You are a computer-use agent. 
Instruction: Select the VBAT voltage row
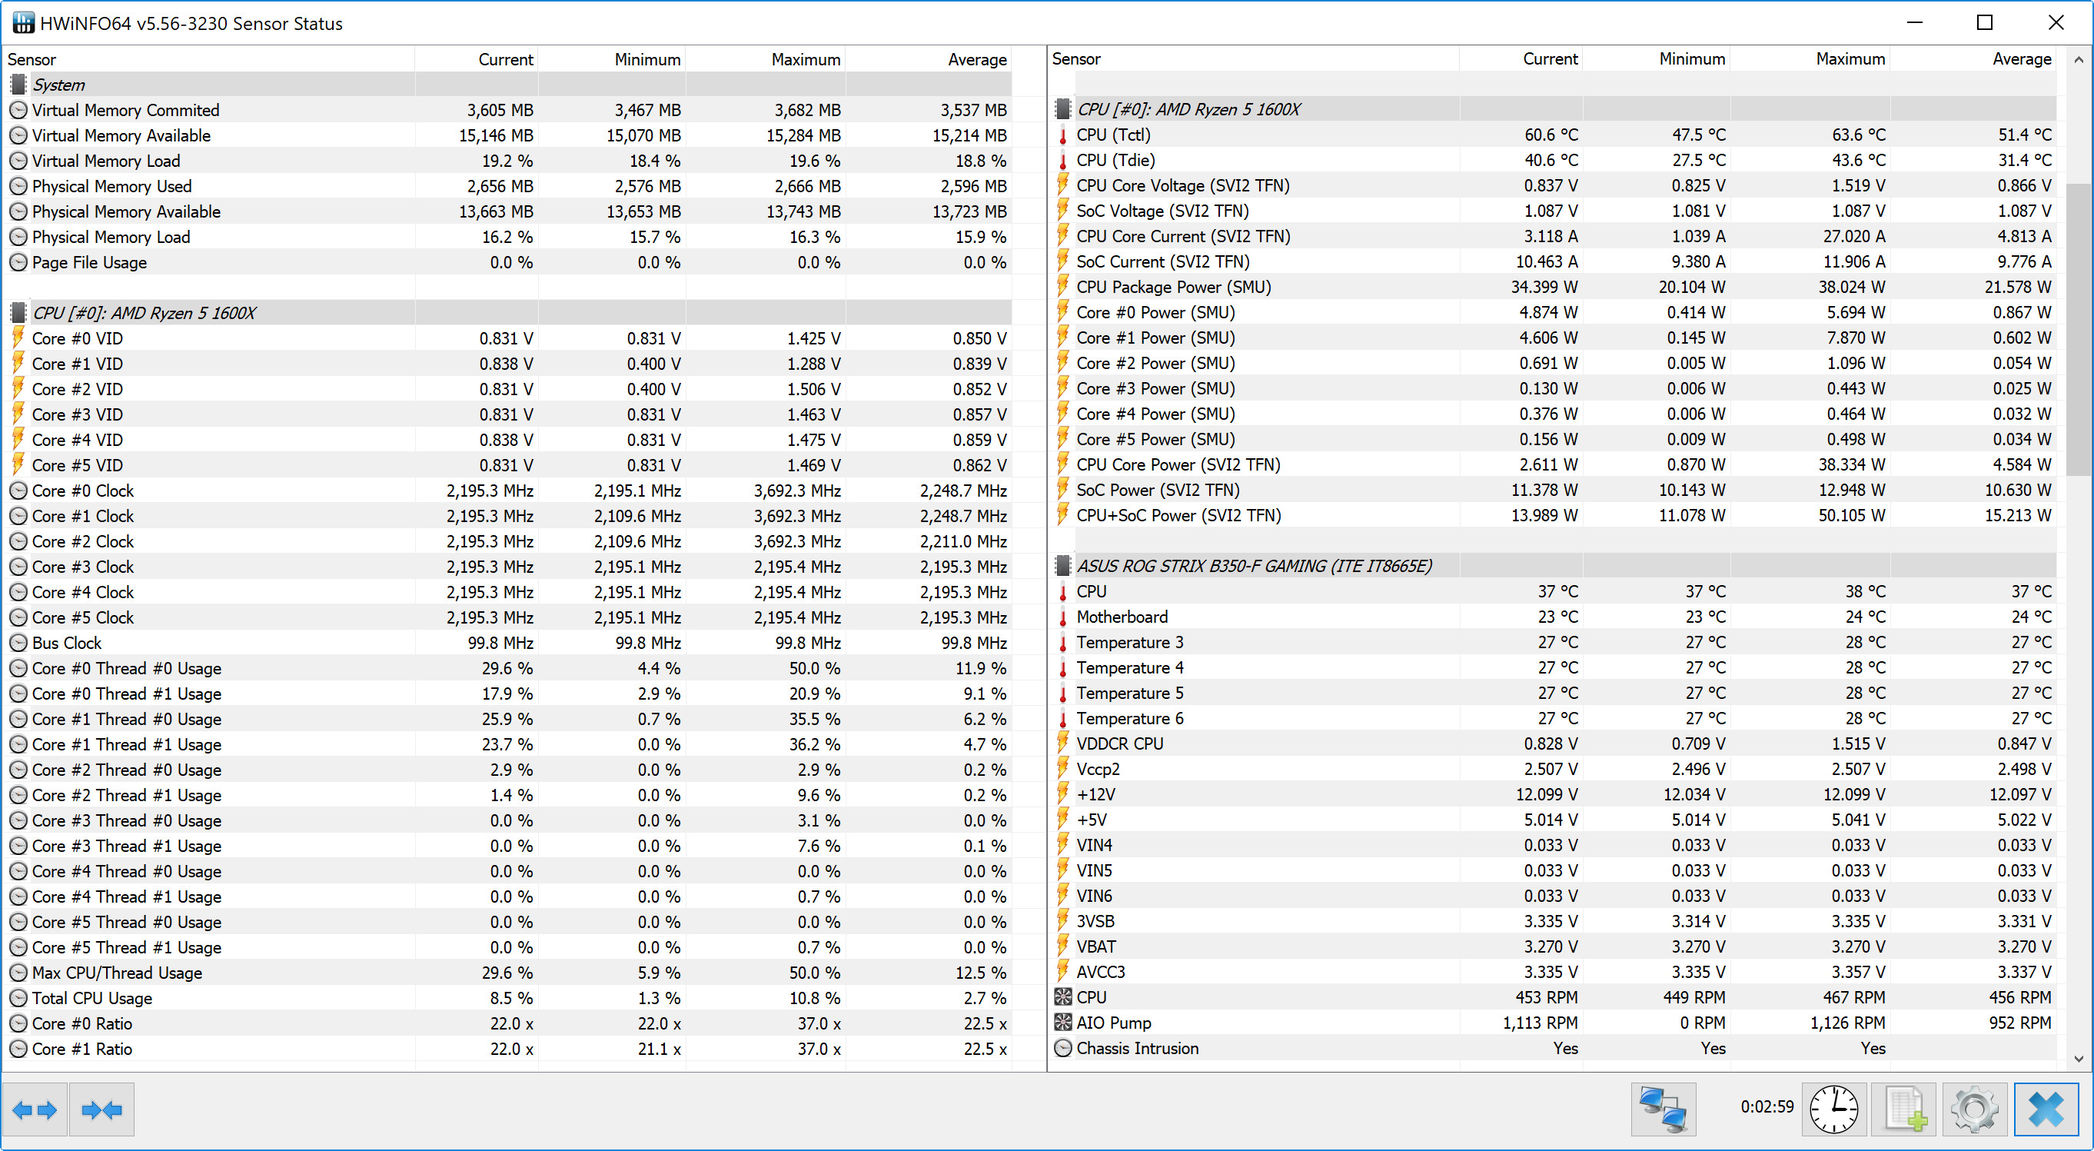[1554, 946]
